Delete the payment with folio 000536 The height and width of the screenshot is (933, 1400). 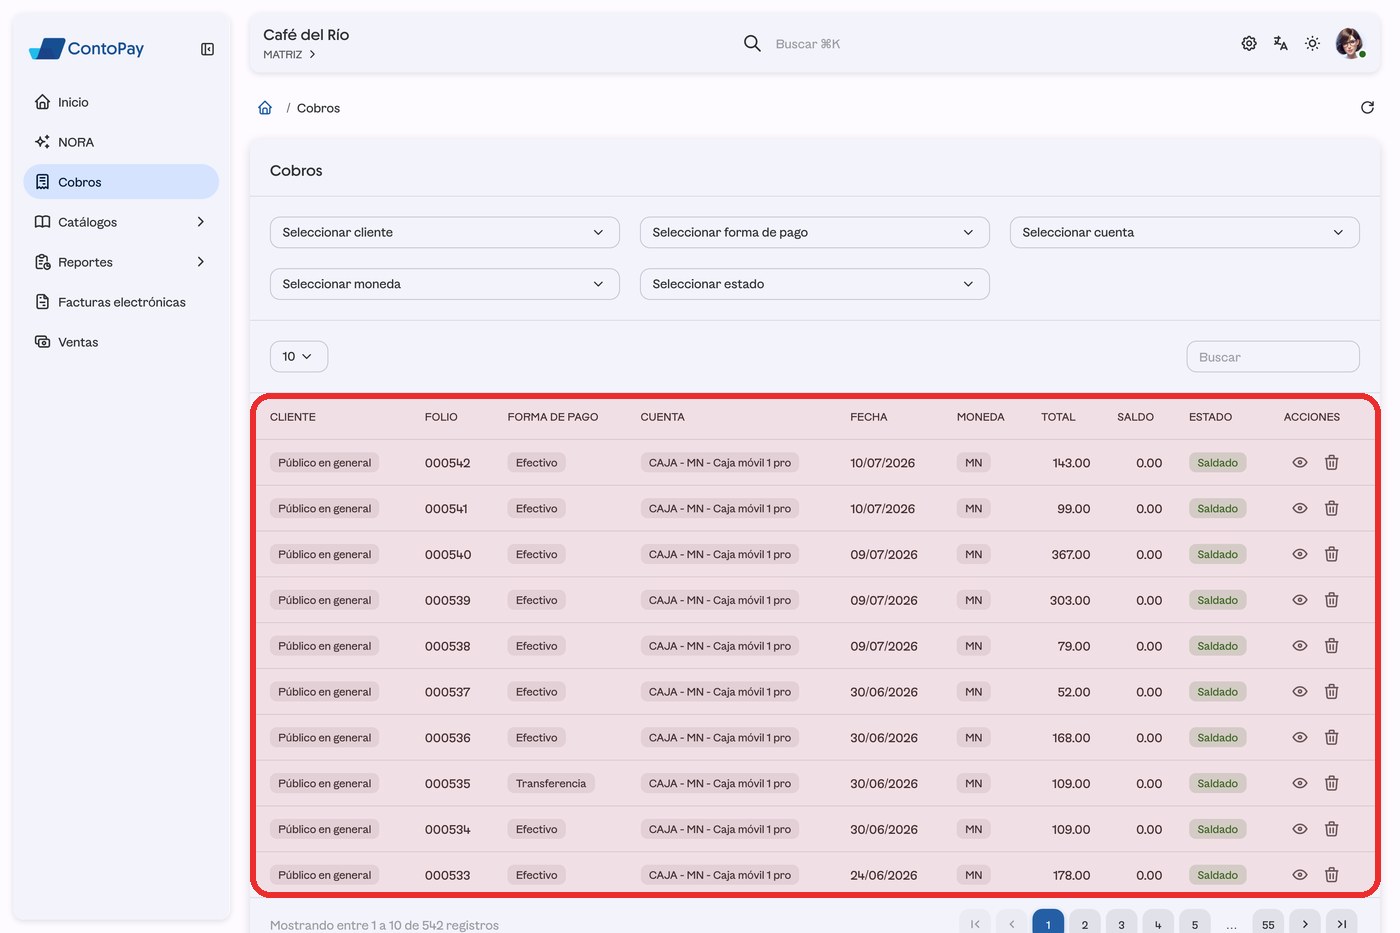coord(1332,738)
